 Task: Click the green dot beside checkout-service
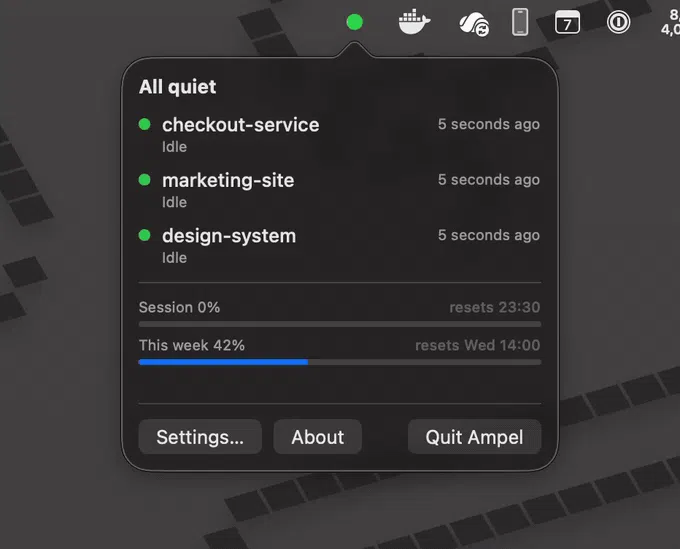coord(144,124)
